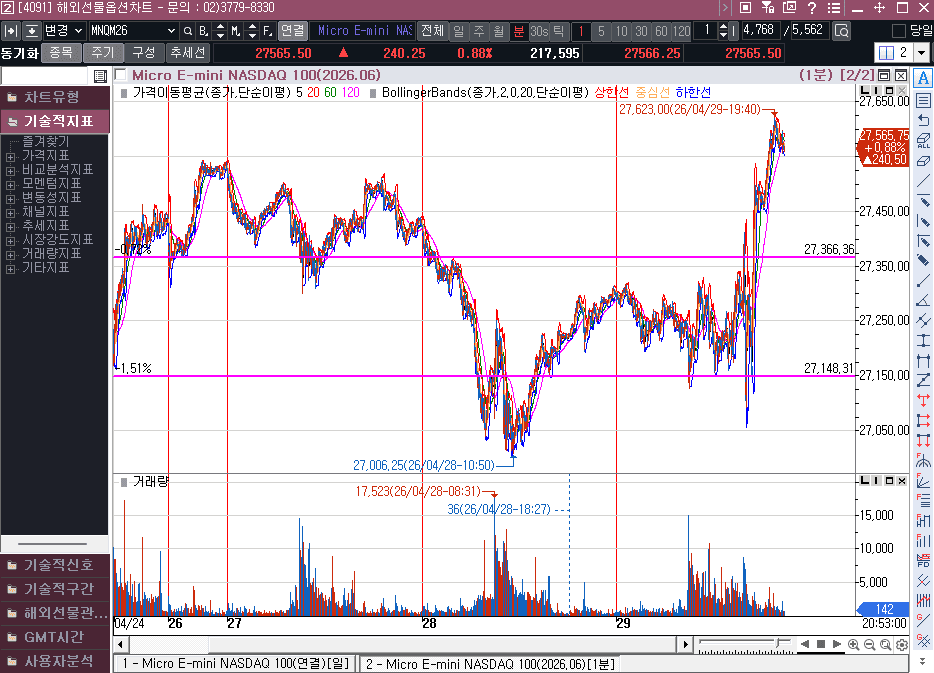This screenshot has width=934, height=673.
Task: Expand the 변동성지표 tree node
Action: [10, 199]
